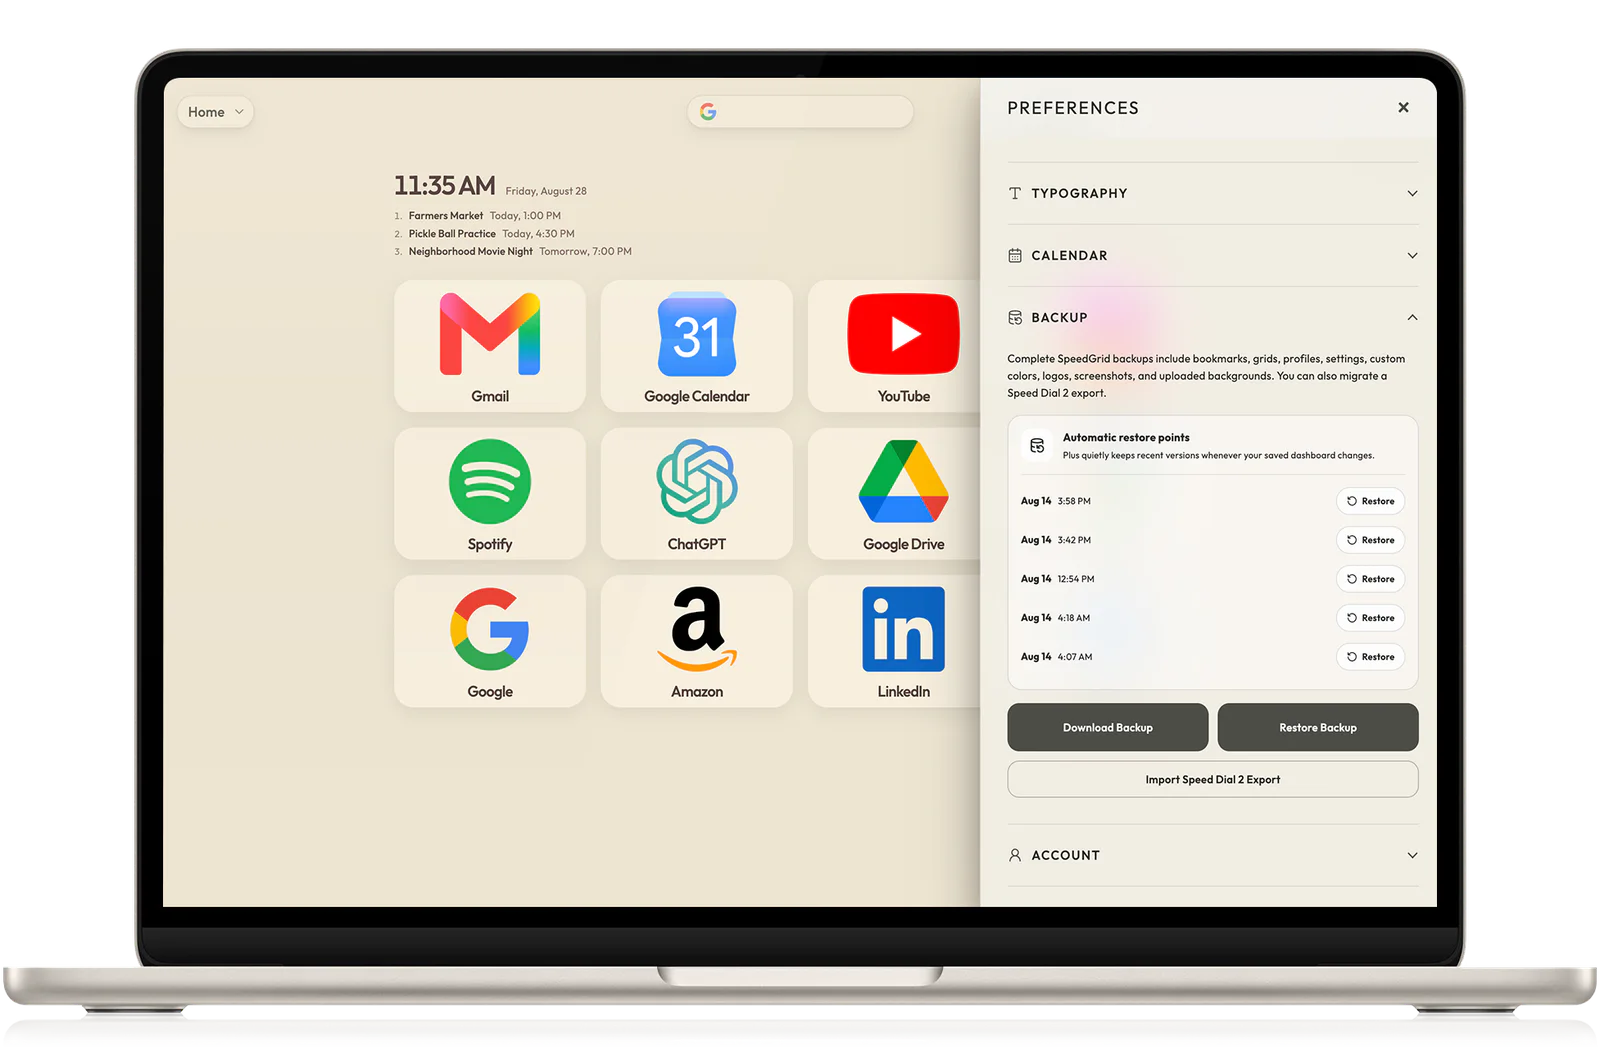1600x1047 pixels.
Task: Open the LinkedIn tile
Action: [895, 641]
